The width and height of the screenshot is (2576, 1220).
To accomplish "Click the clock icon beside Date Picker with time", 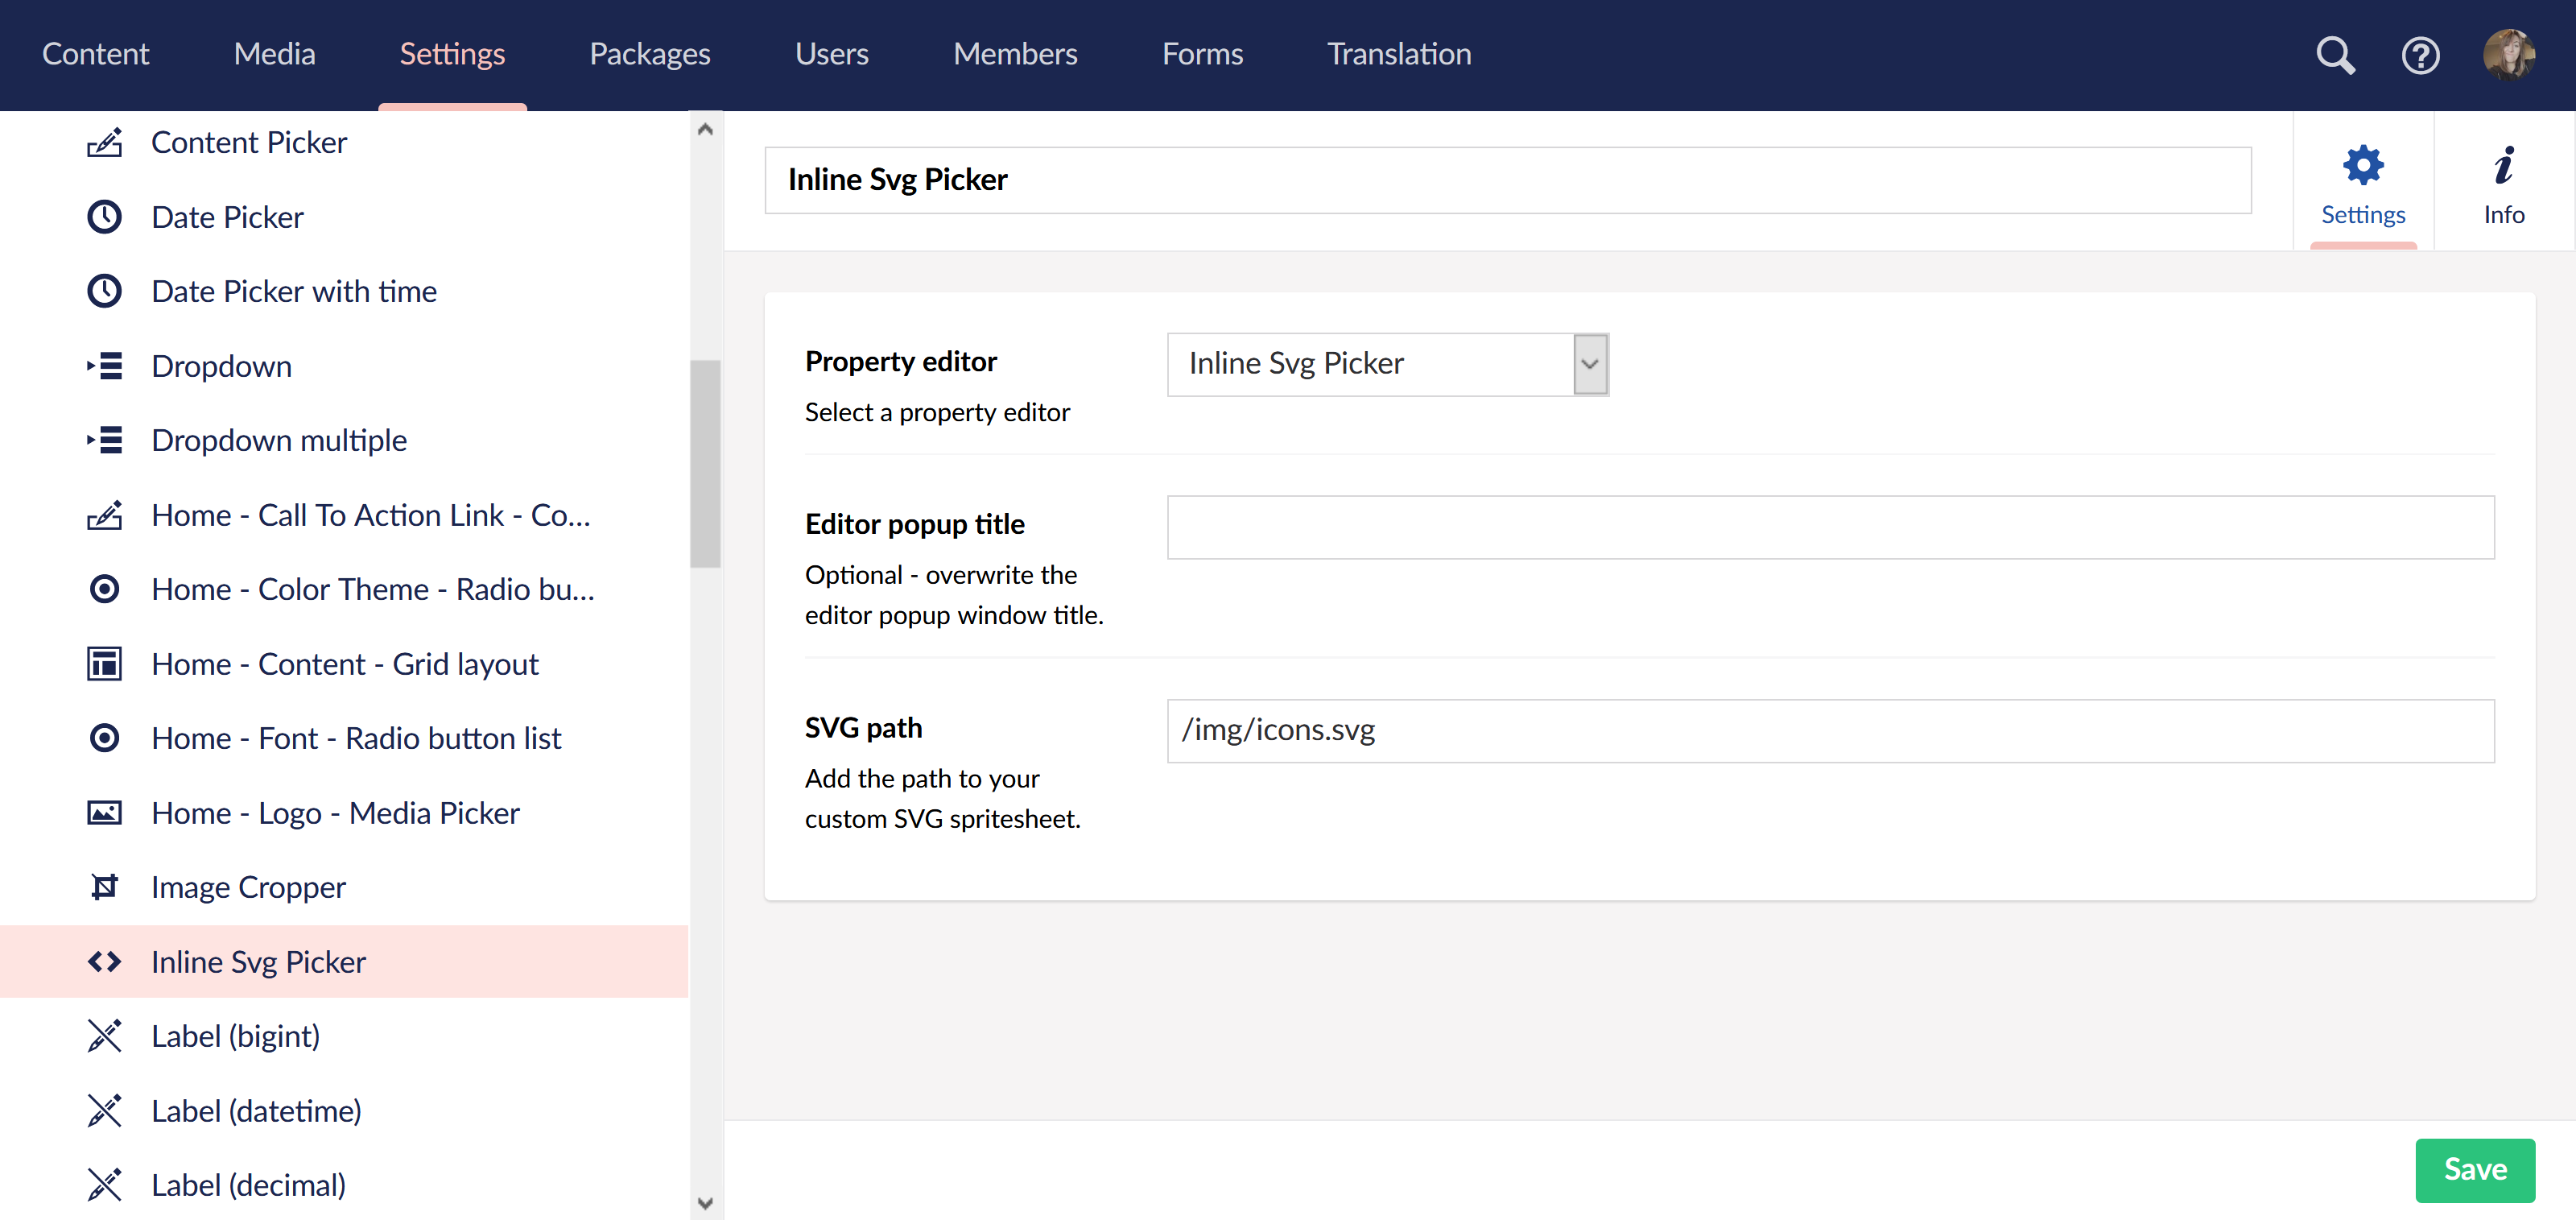I will click(104, 291).
